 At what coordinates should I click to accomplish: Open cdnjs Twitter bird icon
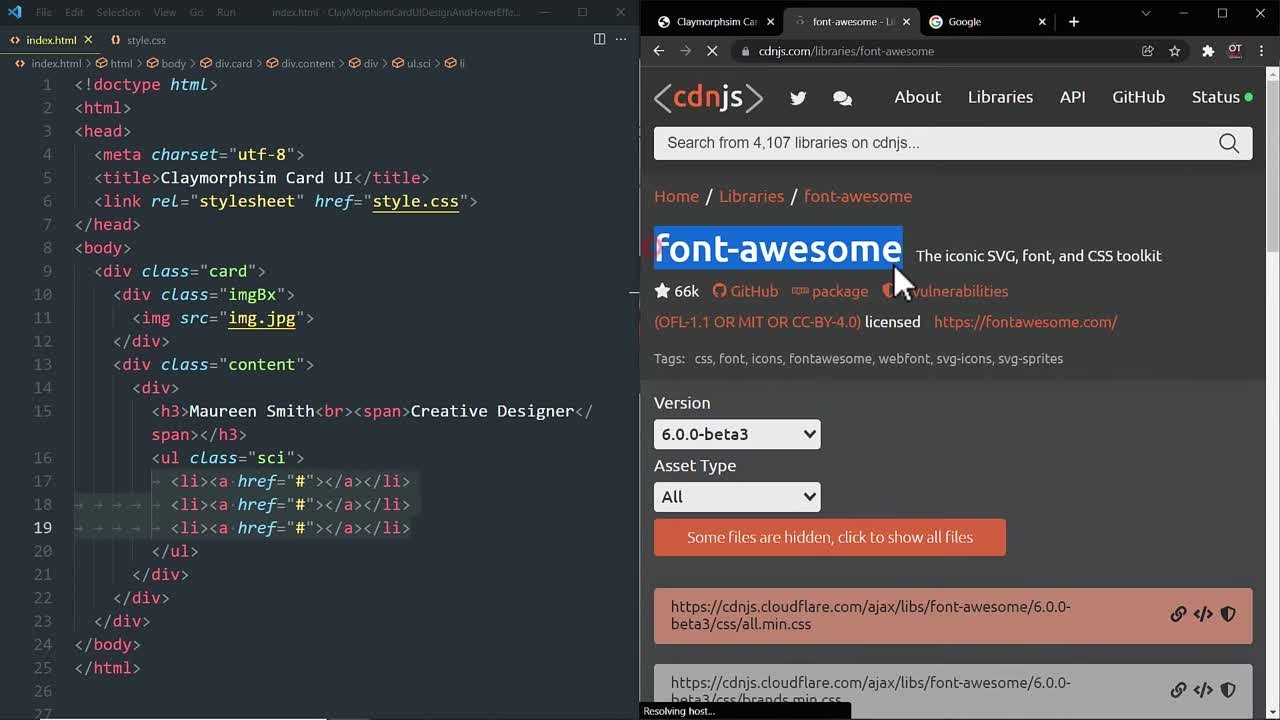click(x=798, y=98)
